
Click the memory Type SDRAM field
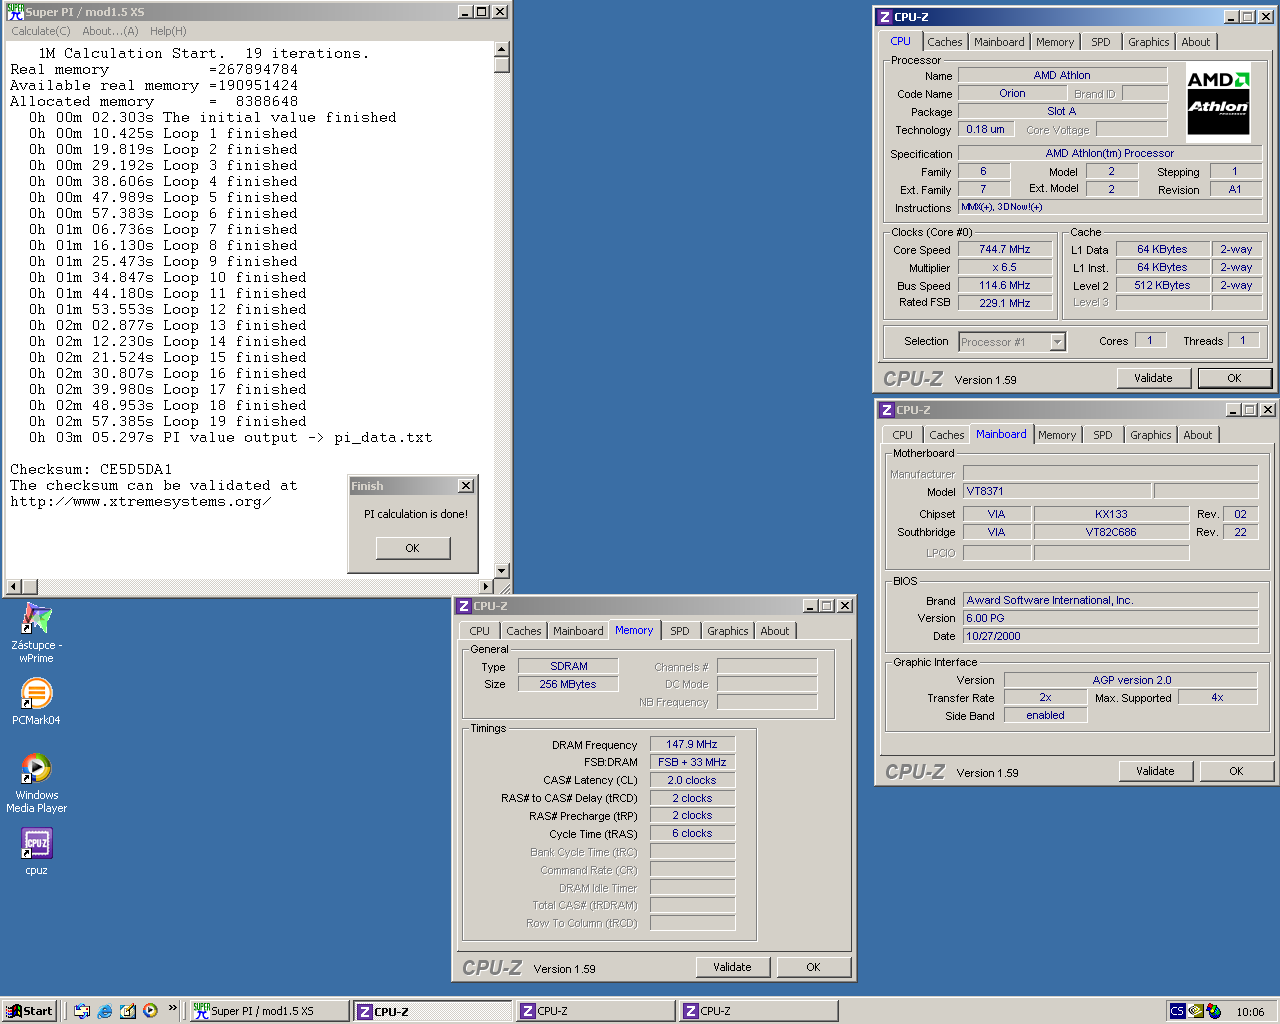[568, 666]
